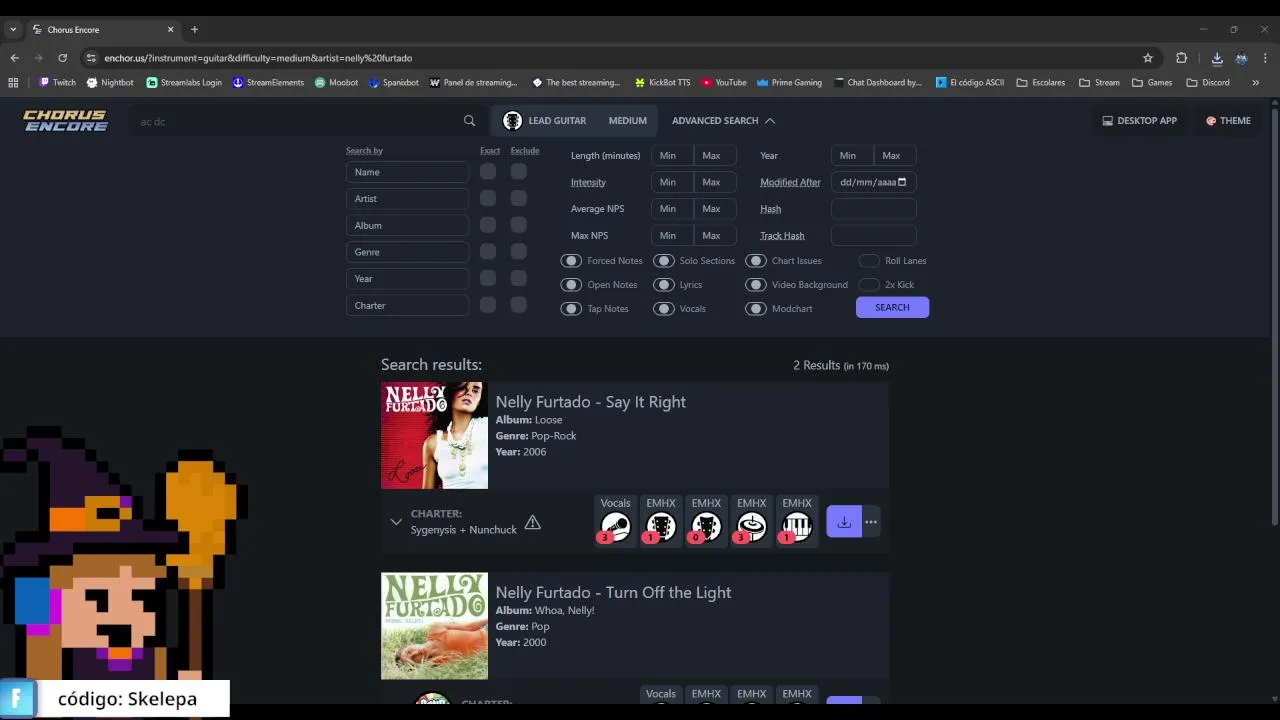Collapse the Advanced Search panel
This screenshot has width=1280, height=720.
tap(723, 121)
